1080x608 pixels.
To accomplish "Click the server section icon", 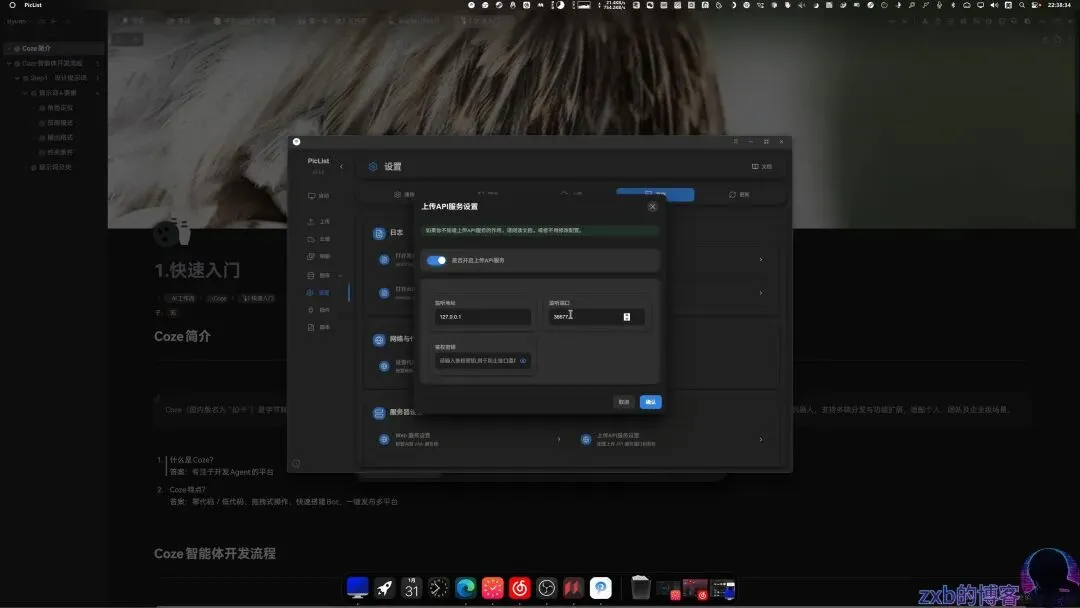I will pos(379,413).
